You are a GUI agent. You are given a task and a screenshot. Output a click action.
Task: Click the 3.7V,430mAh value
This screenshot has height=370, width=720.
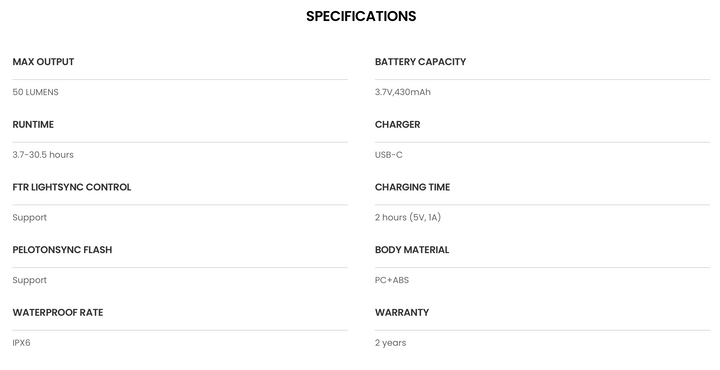pos(403,92)
